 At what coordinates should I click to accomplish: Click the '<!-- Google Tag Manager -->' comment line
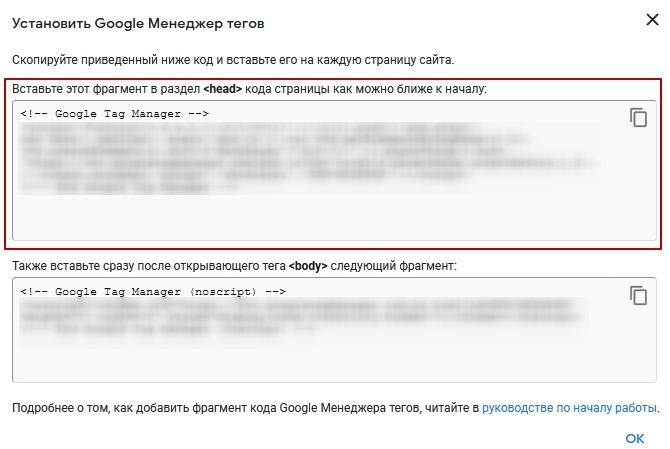115,114
